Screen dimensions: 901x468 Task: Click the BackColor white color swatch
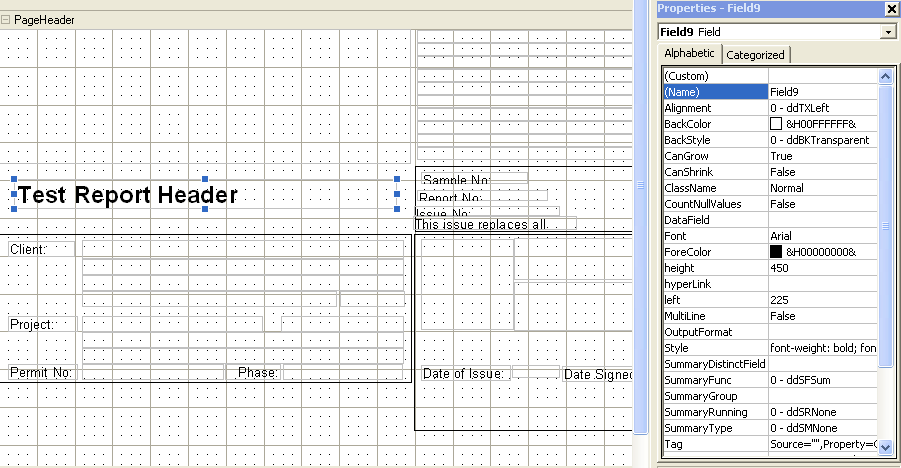[x=775, y=124]
